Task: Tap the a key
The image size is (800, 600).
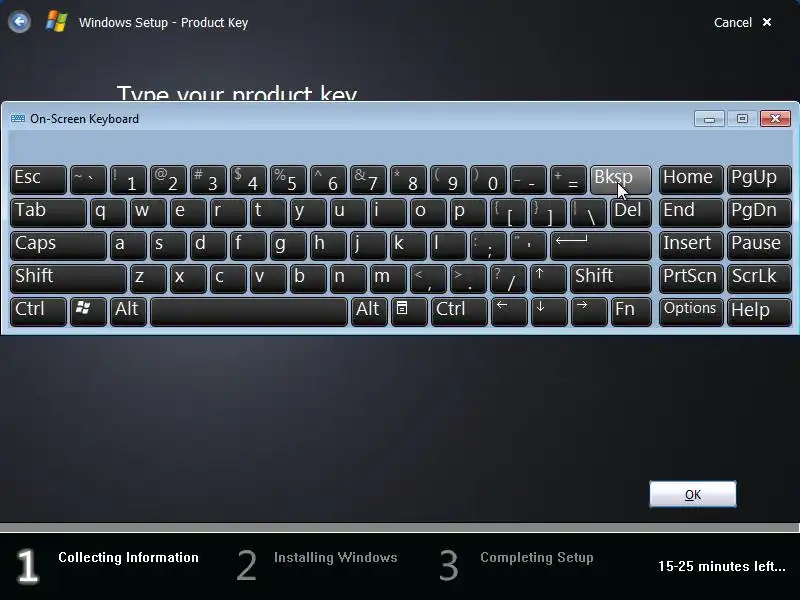Action: [x=128, y=245]
